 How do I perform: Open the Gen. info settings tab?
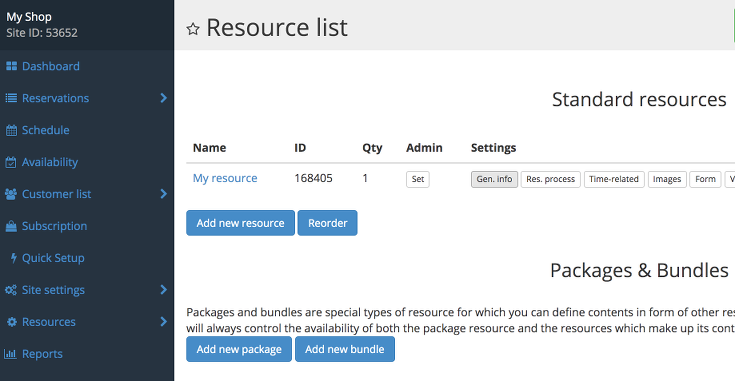tap(494, 179)
